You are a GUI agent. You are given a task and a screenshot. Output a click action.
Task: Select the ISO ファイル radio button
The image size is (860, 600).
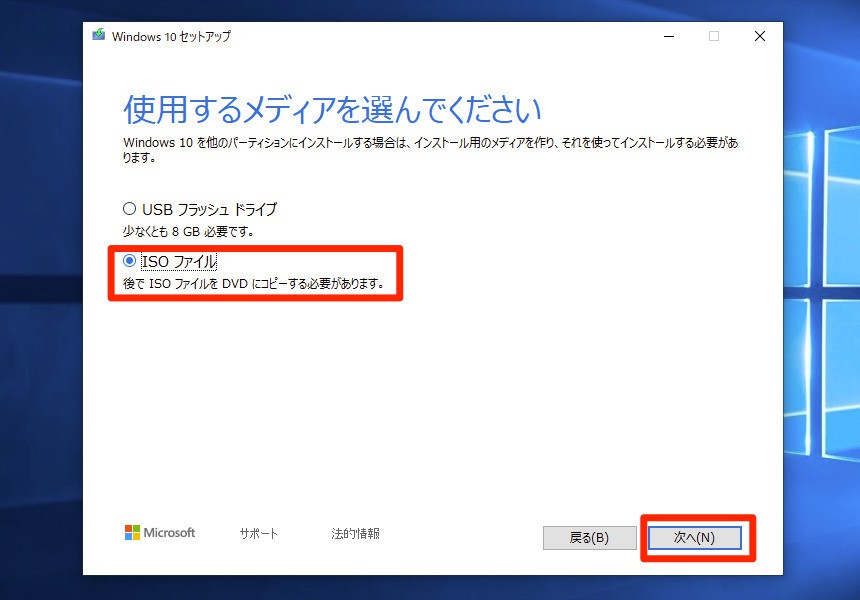click(x=129, y=261)
